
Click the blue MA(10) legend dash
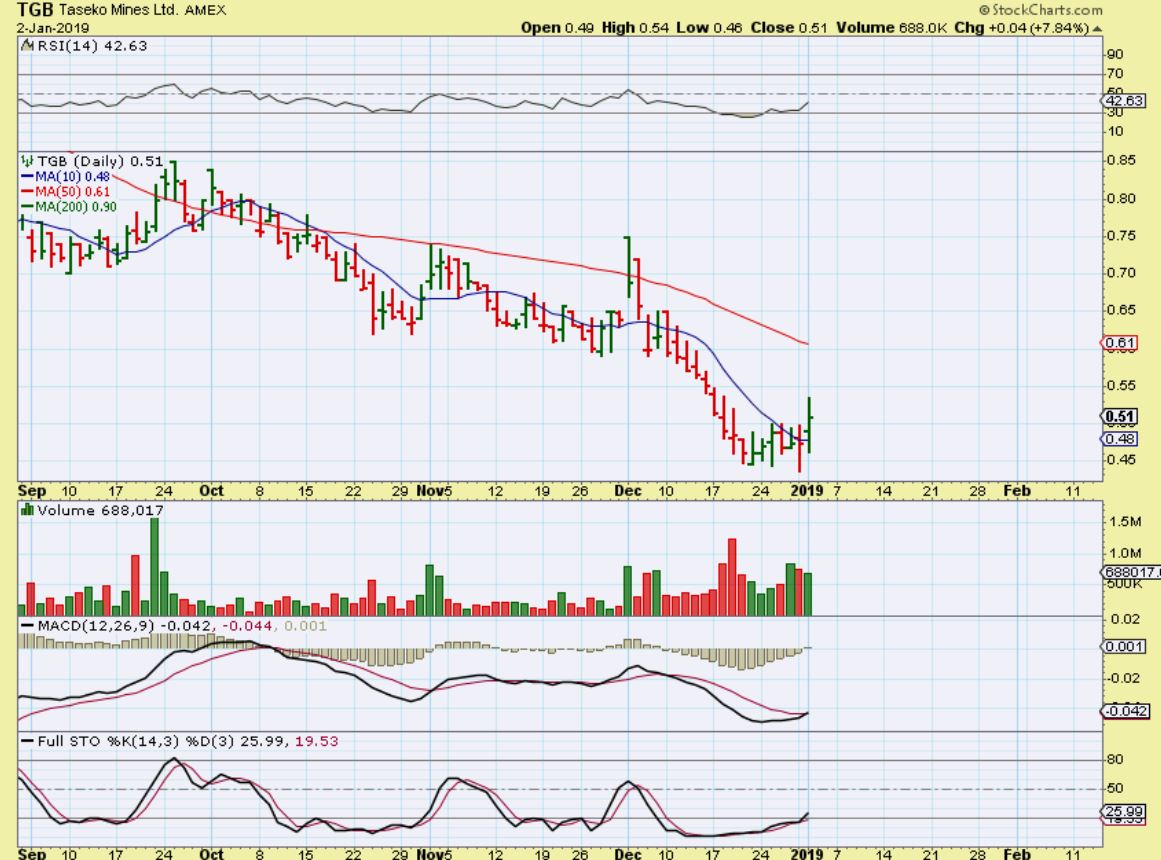click(27, 176)
